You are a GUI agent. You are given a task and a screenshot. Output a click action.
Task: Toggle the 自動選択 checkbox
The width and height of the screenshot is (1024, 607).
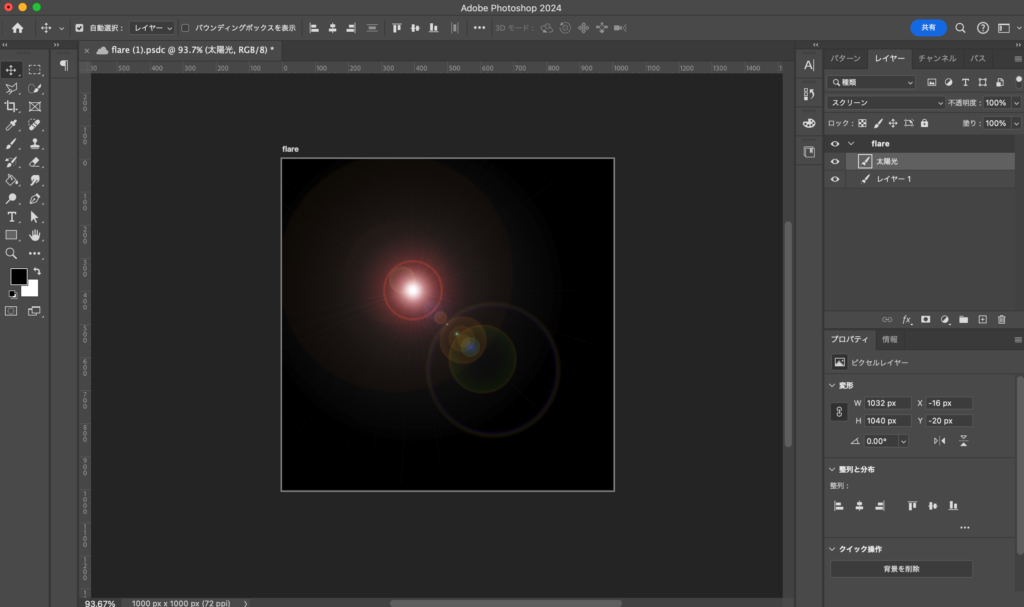80,28
